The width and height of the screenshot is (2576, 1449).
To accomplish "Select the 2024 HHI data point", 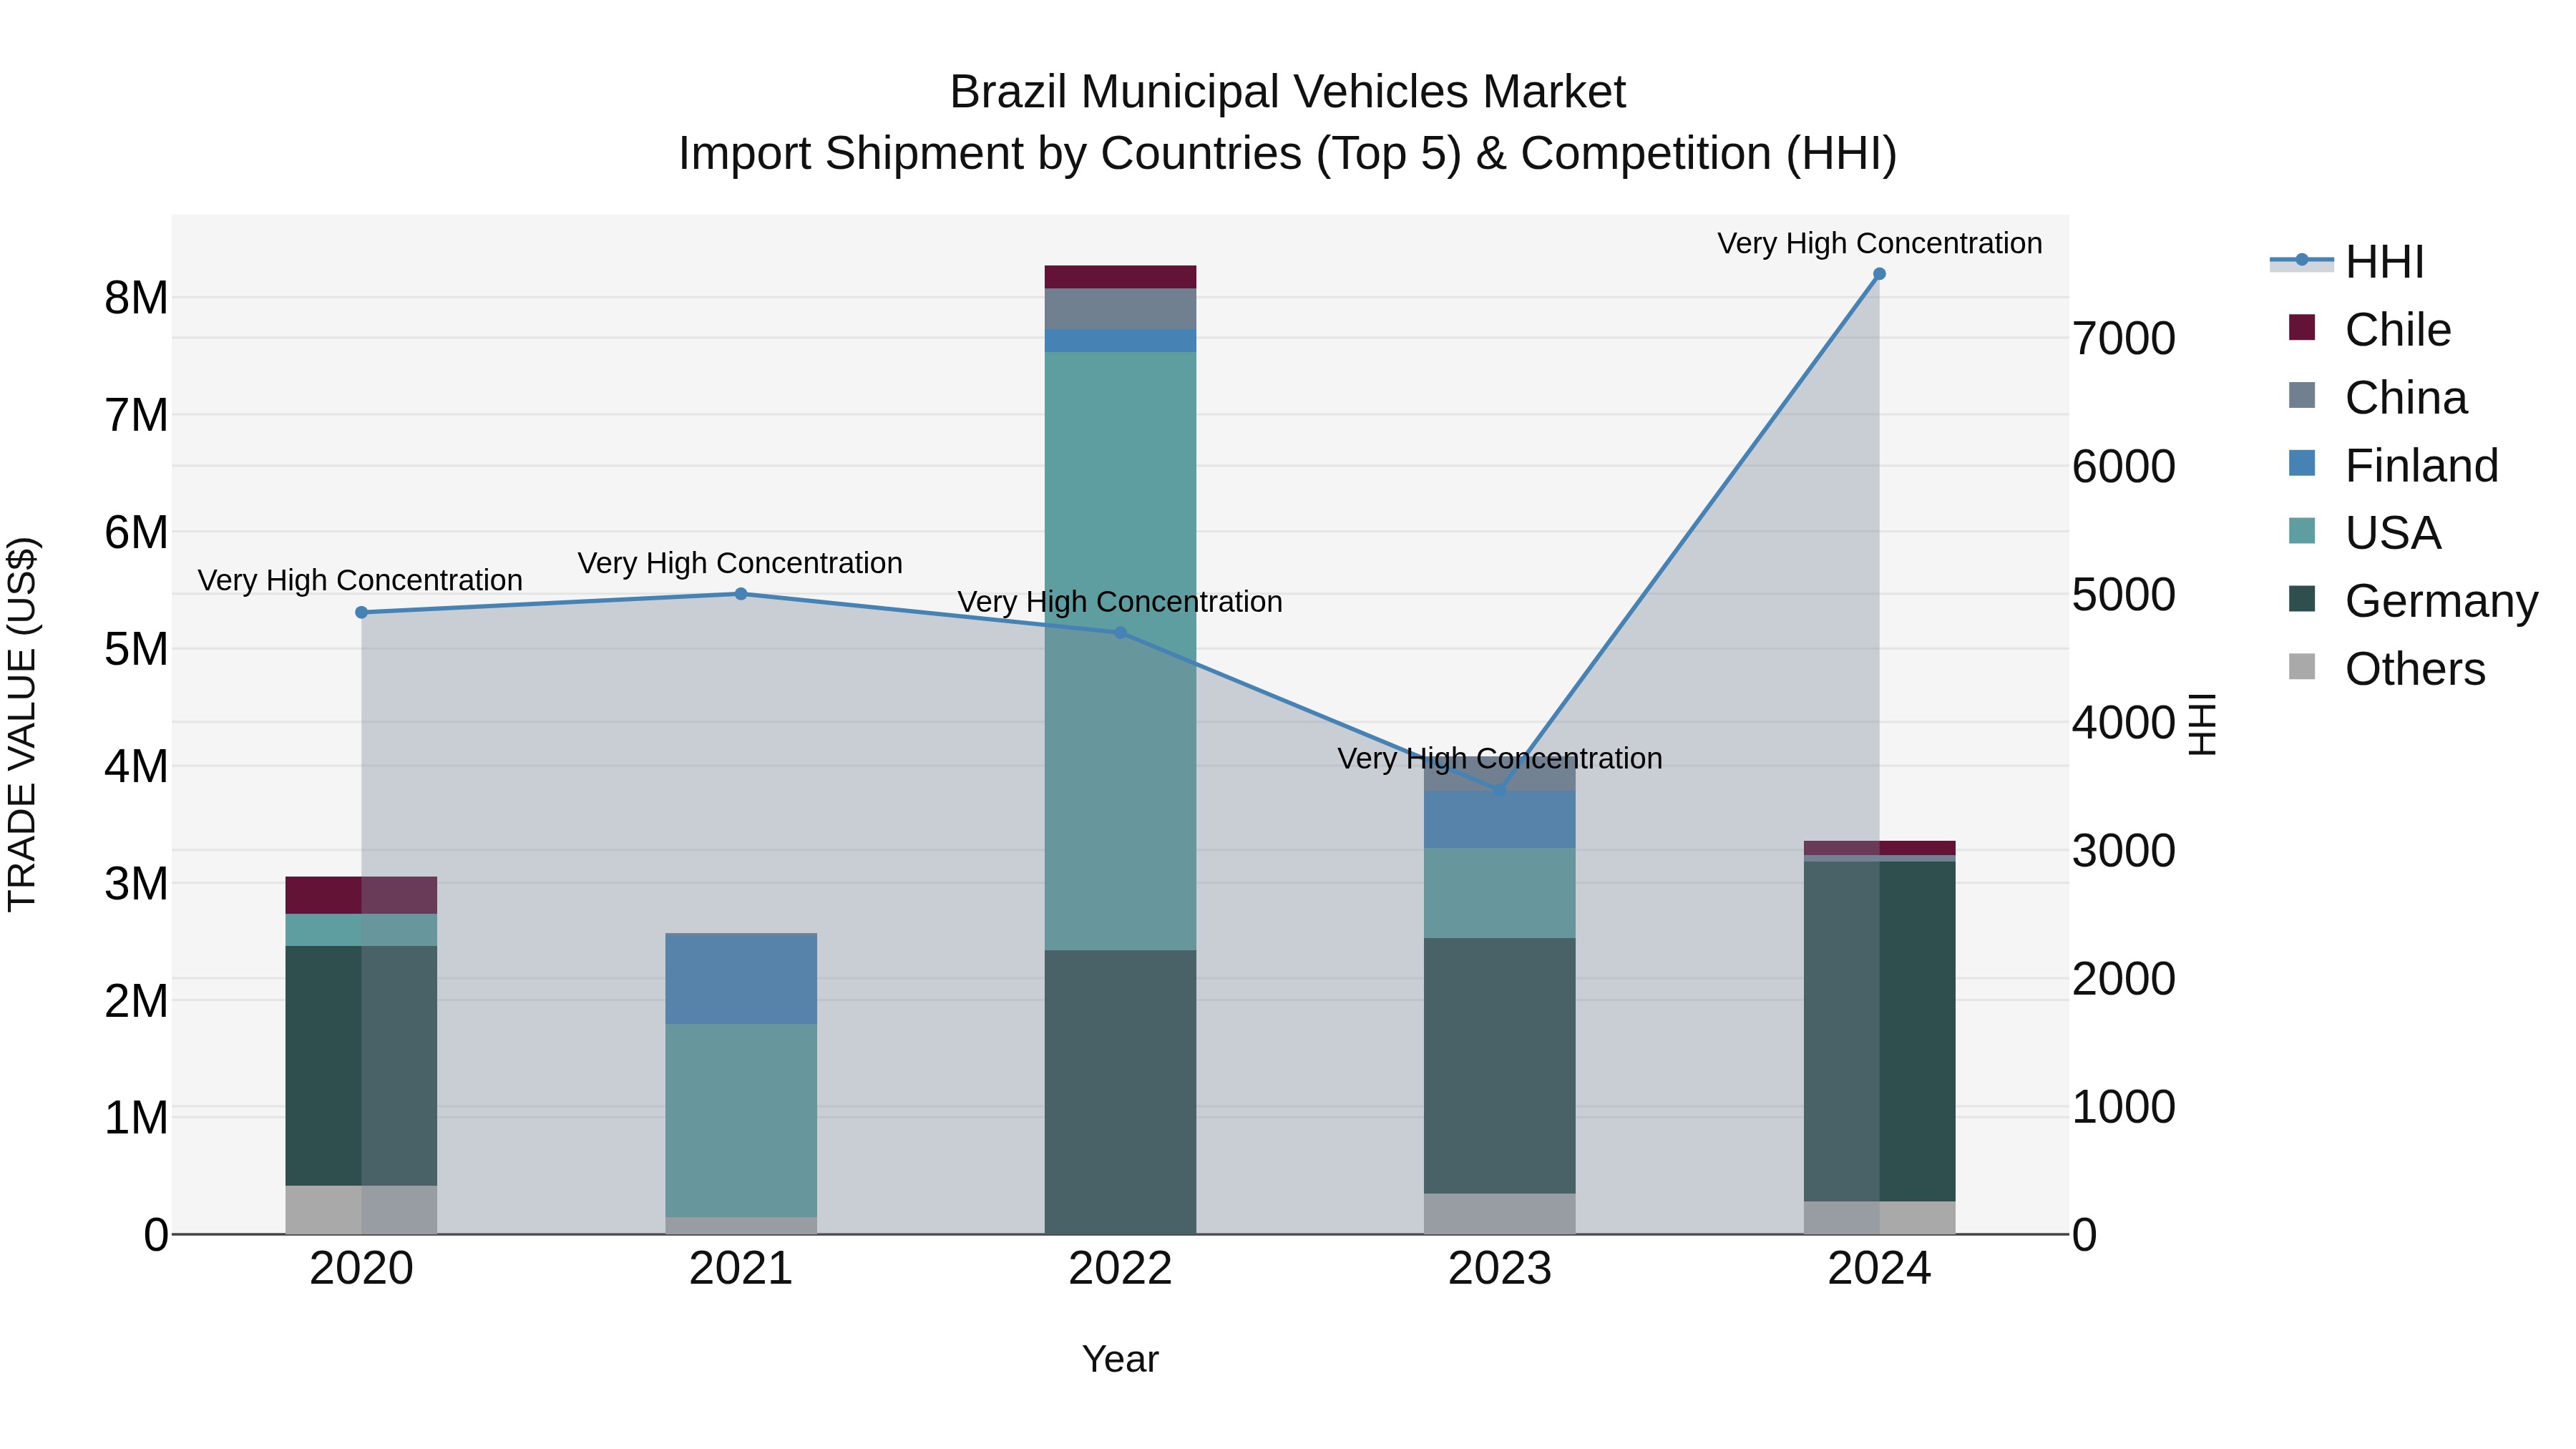I will (1879, 274).
